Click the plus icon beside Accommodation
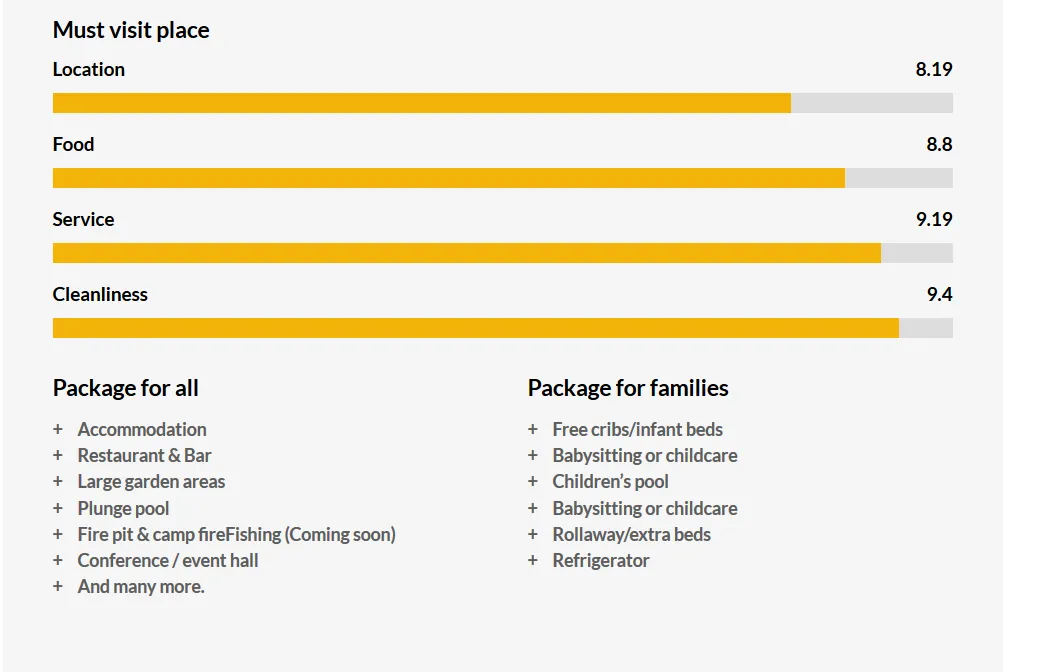The height and width of the screenshot is (672, 1058). [58, 430]
